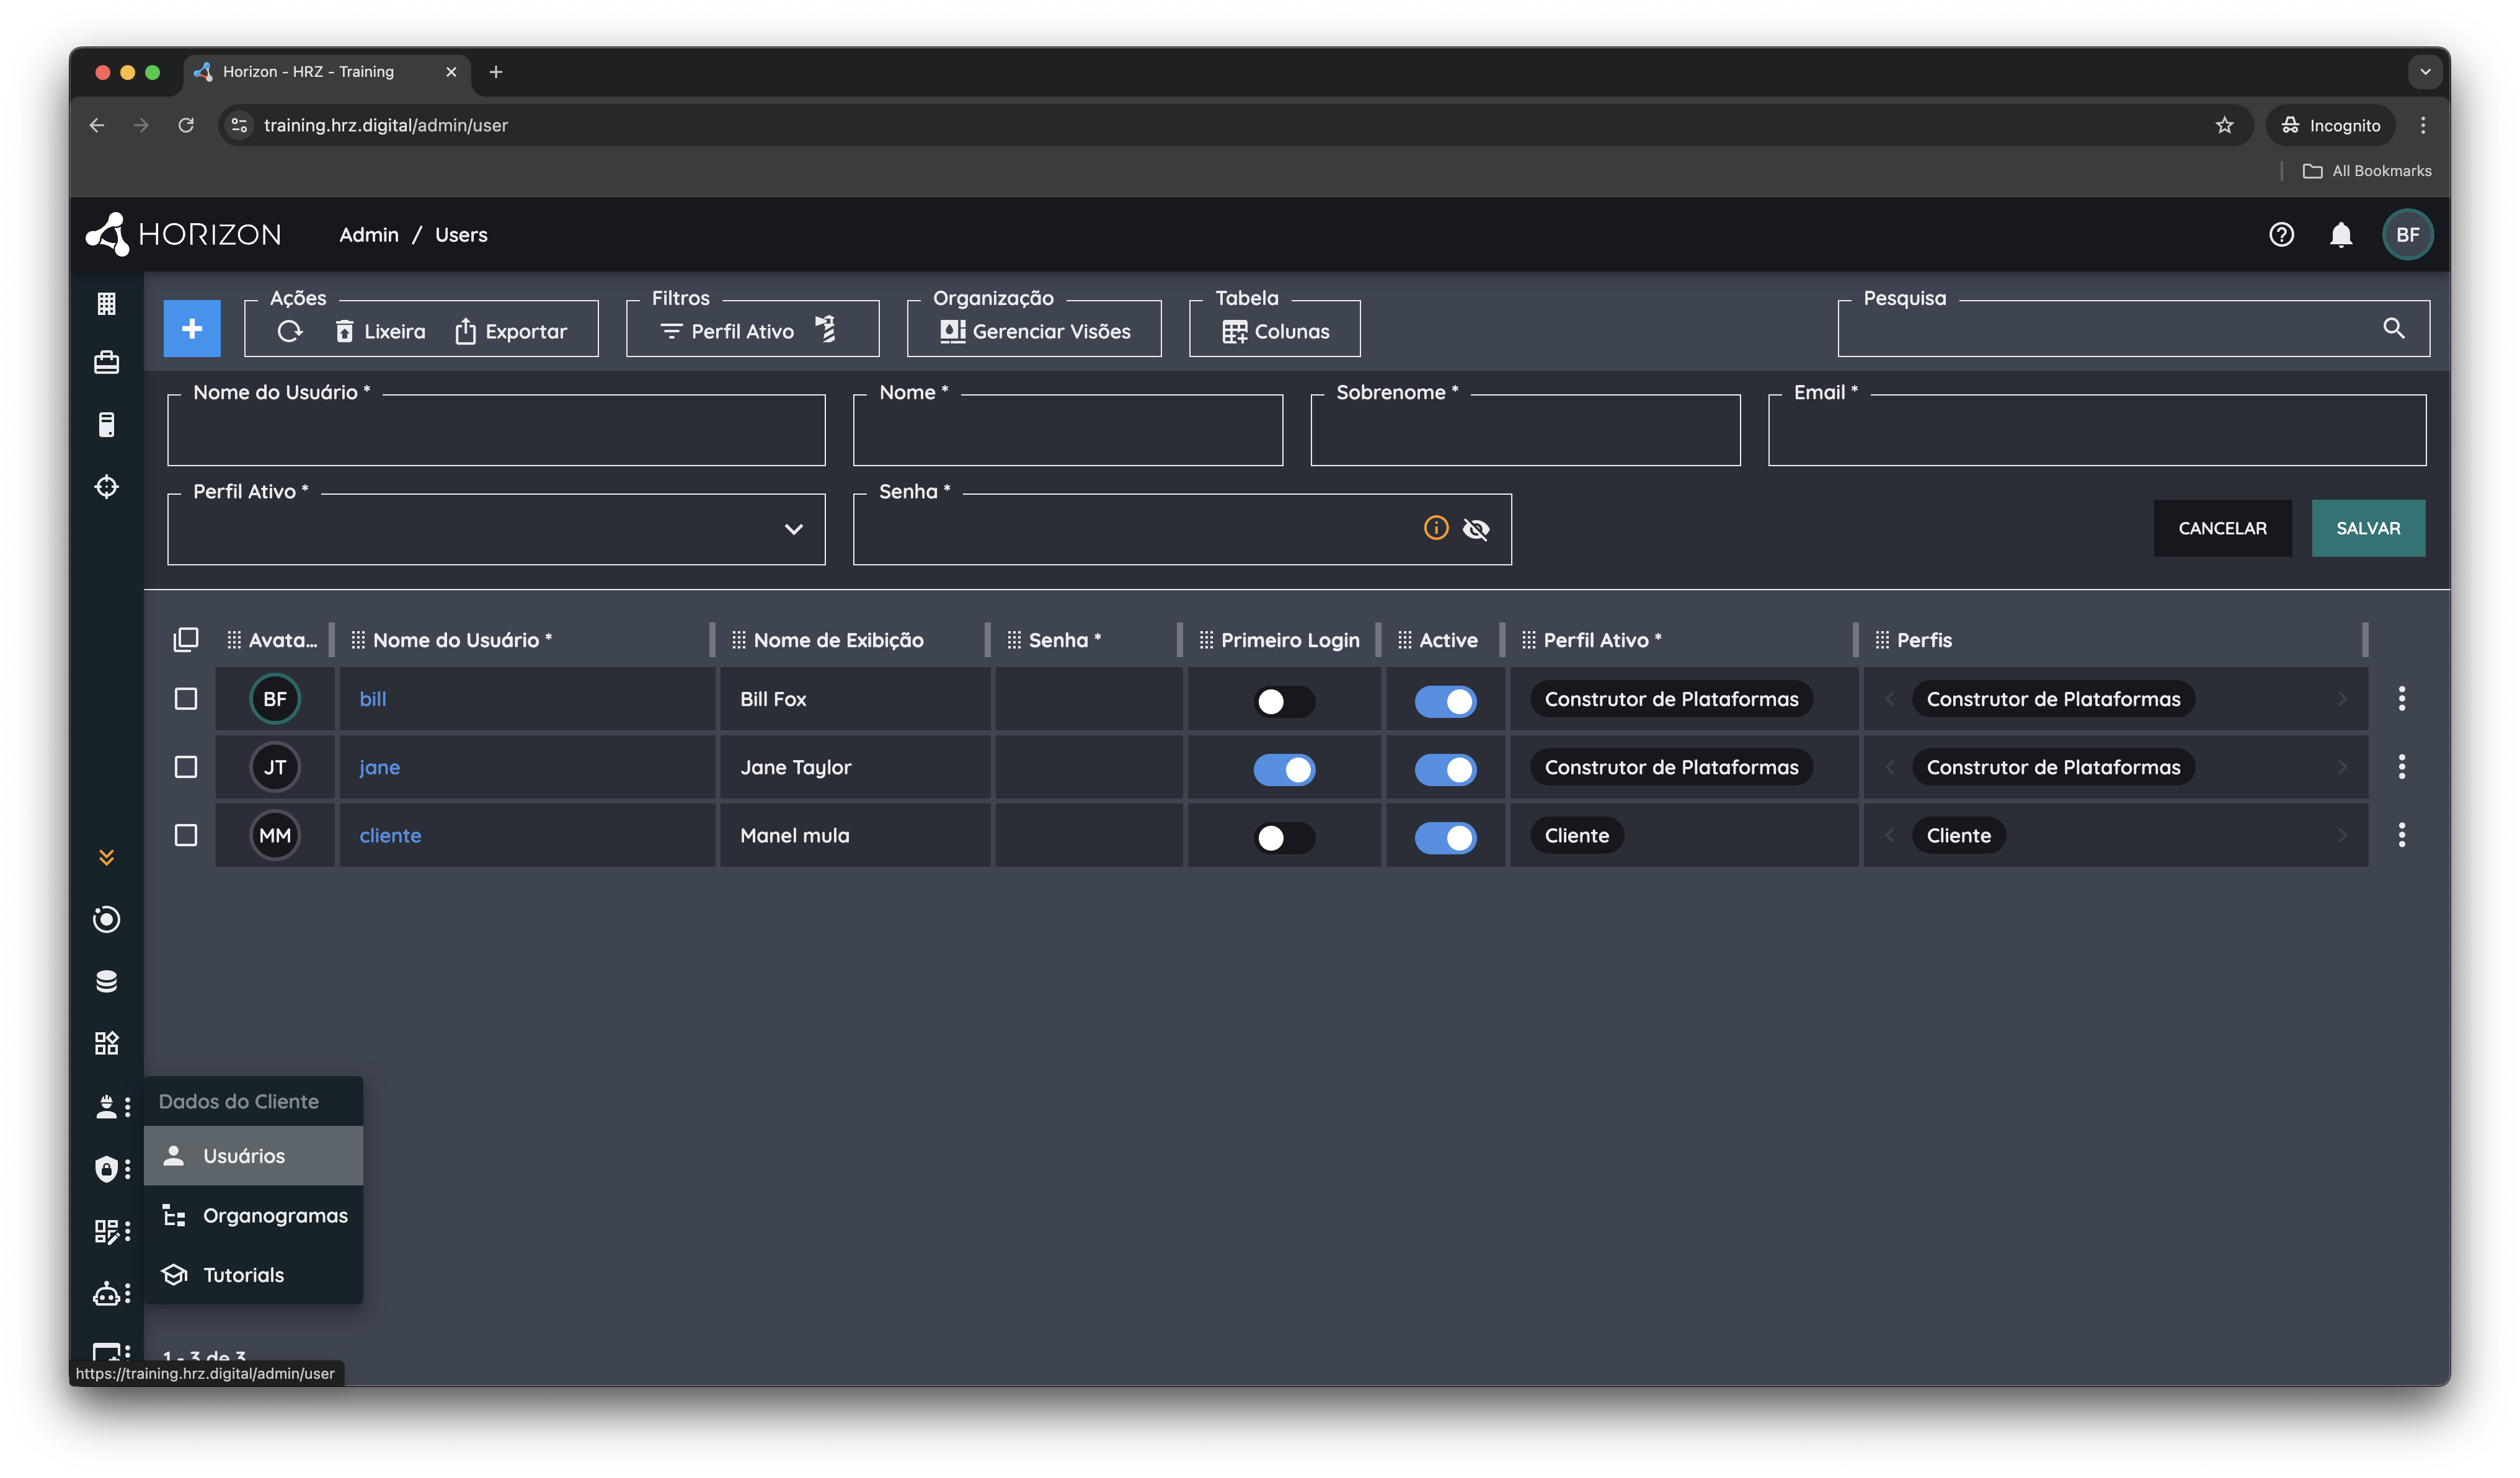Open the crosshair target icon in the sidebar
2520x1478 pixels.
tap(107, 487)
